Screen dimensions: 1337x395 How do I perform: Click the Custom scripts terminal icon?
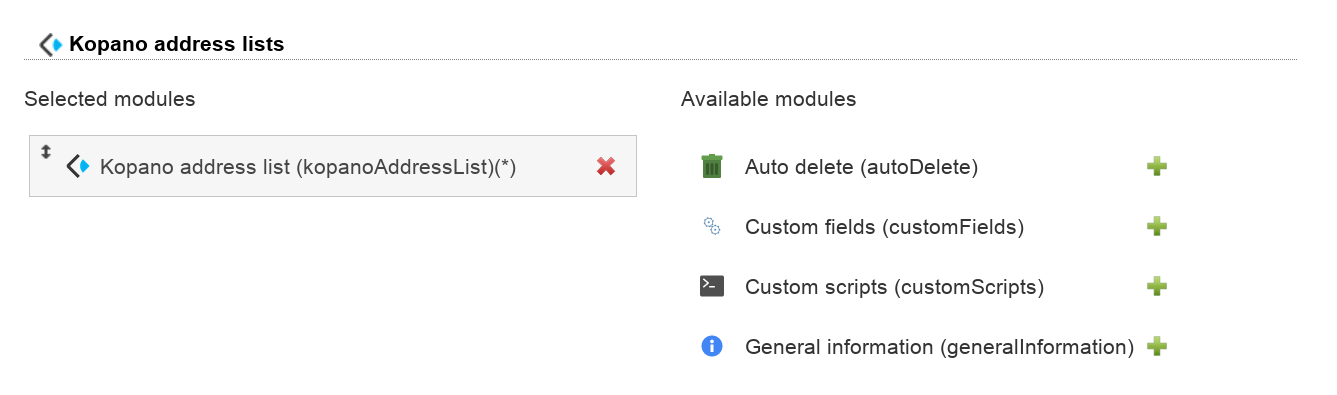click(x=711, y=286)
